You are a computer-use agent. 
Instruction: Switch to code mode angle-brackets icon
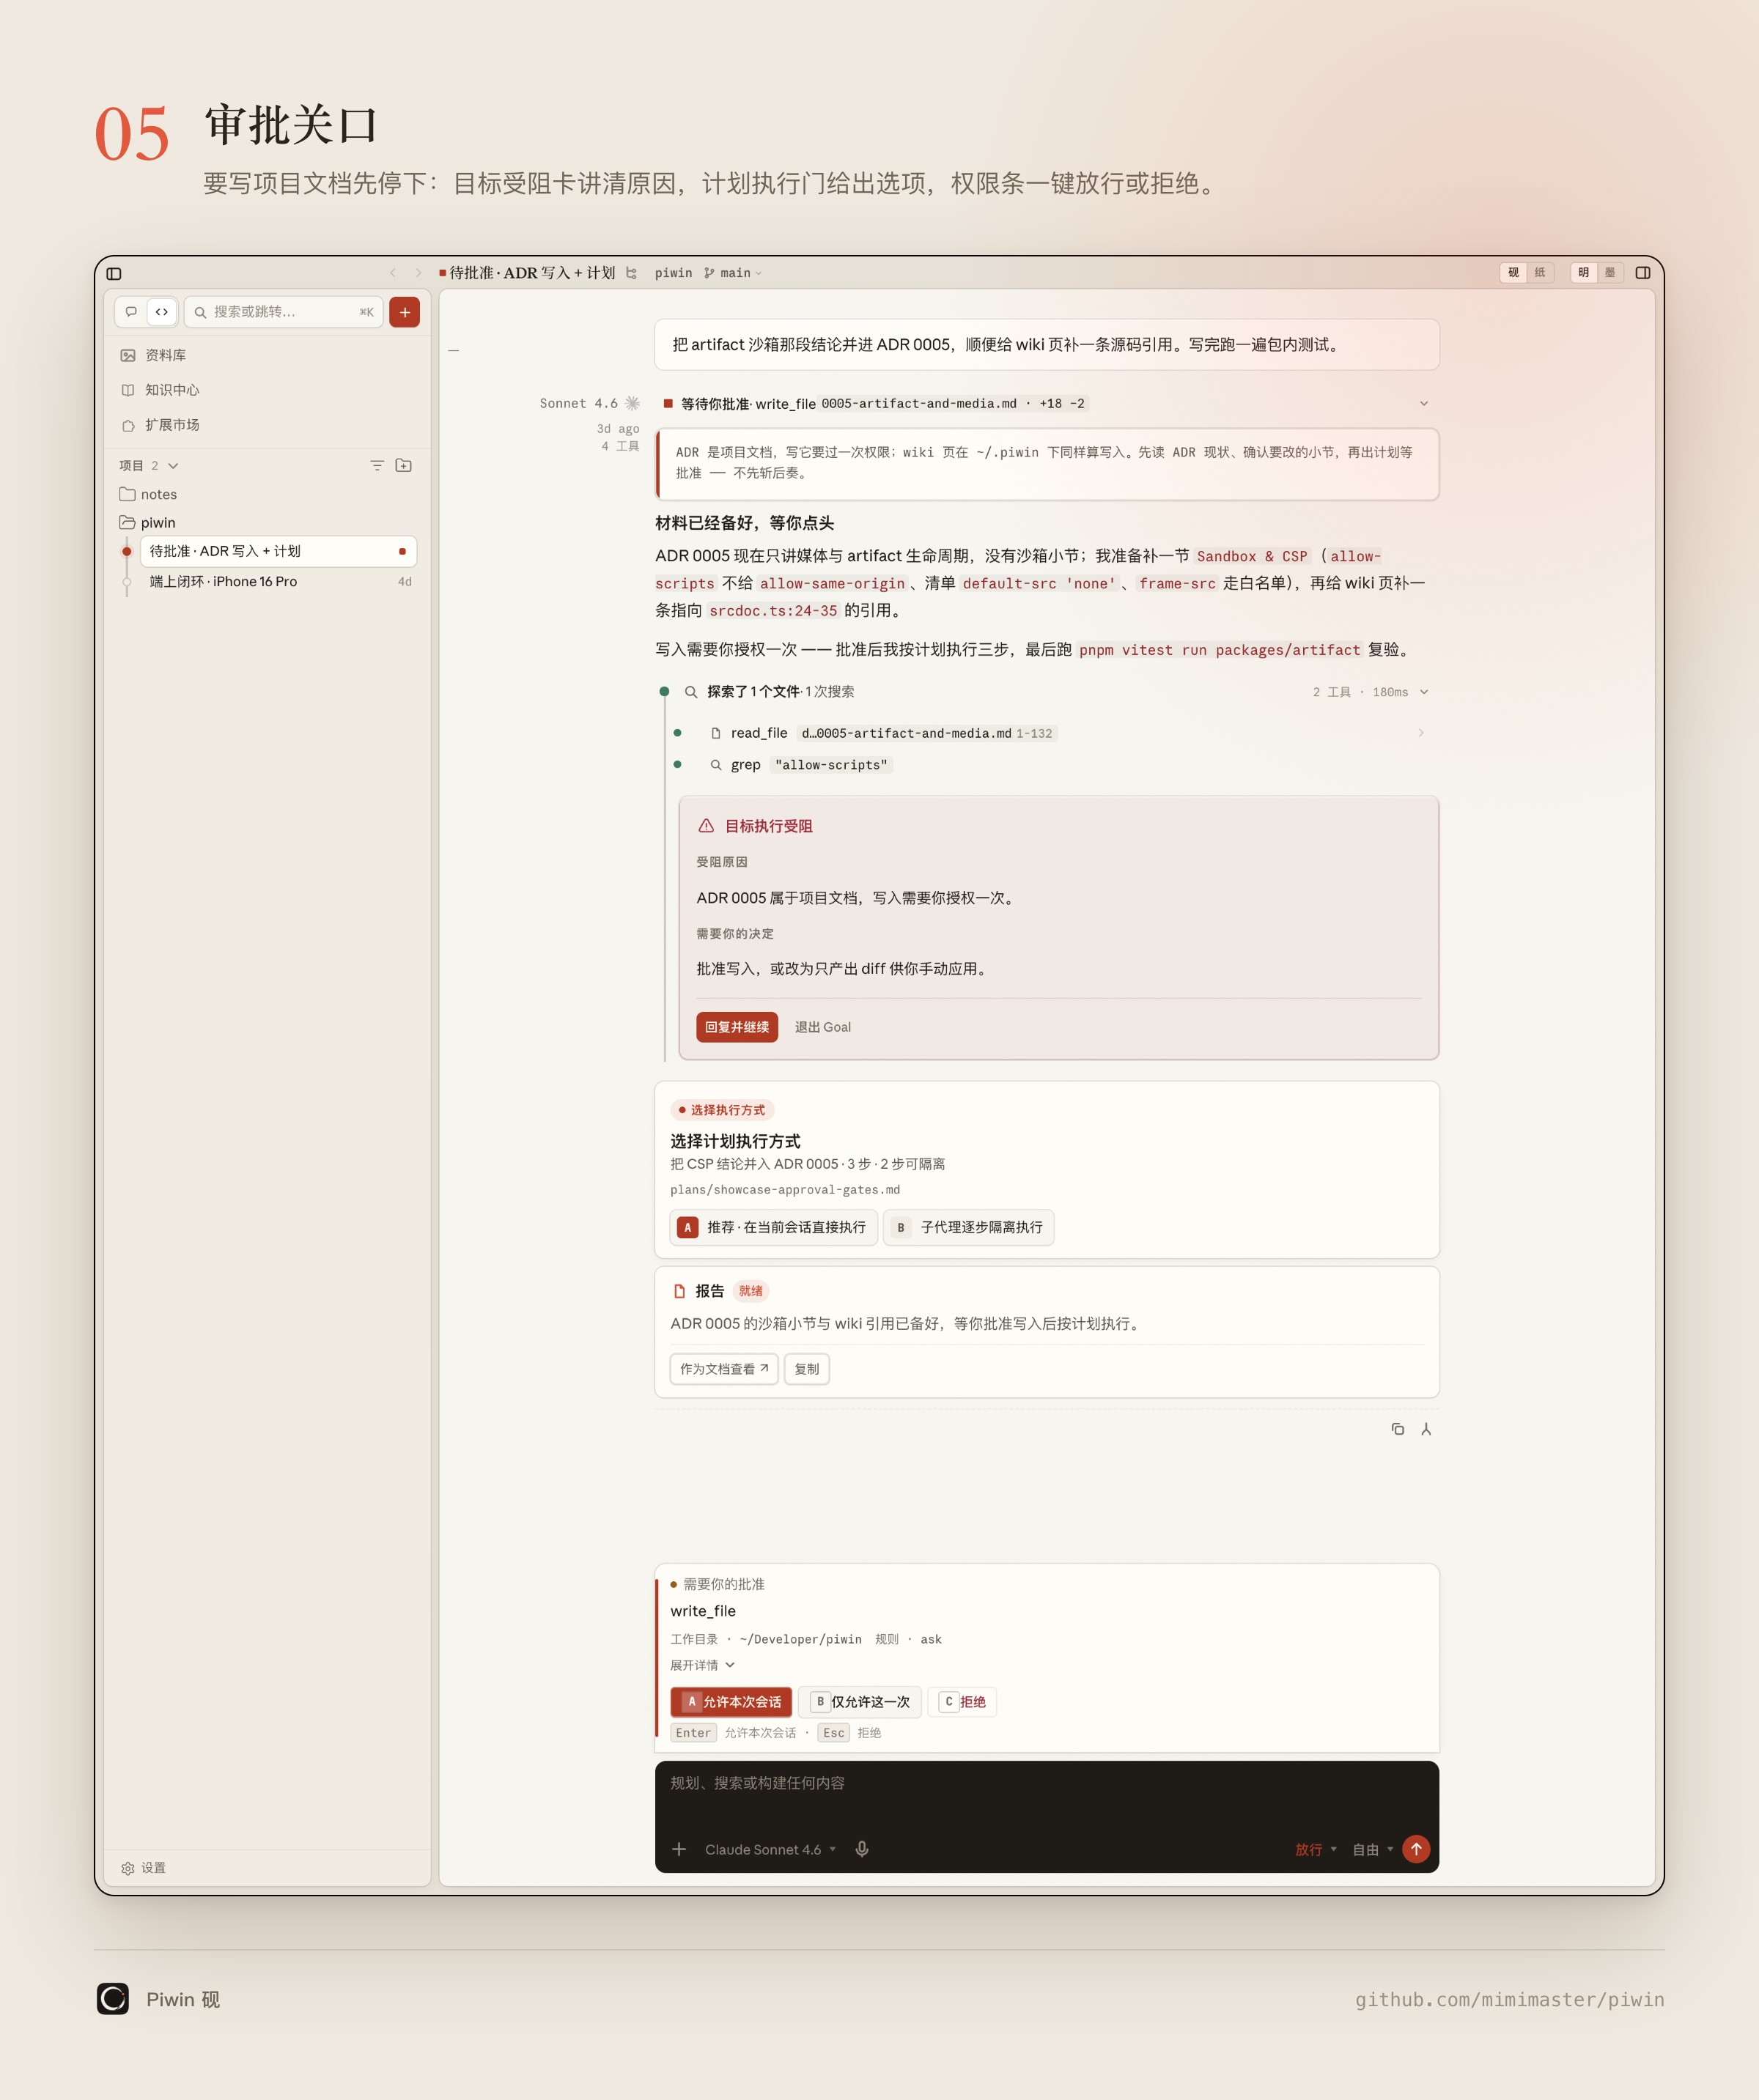(162, 312)
